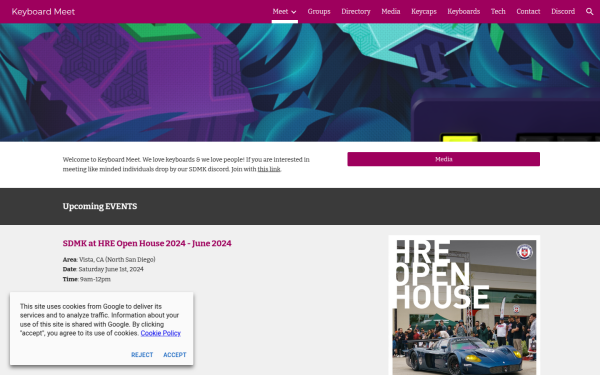Go to the Groups page
This screenshot has width=600, height=375.
click(x=319, y=11)
